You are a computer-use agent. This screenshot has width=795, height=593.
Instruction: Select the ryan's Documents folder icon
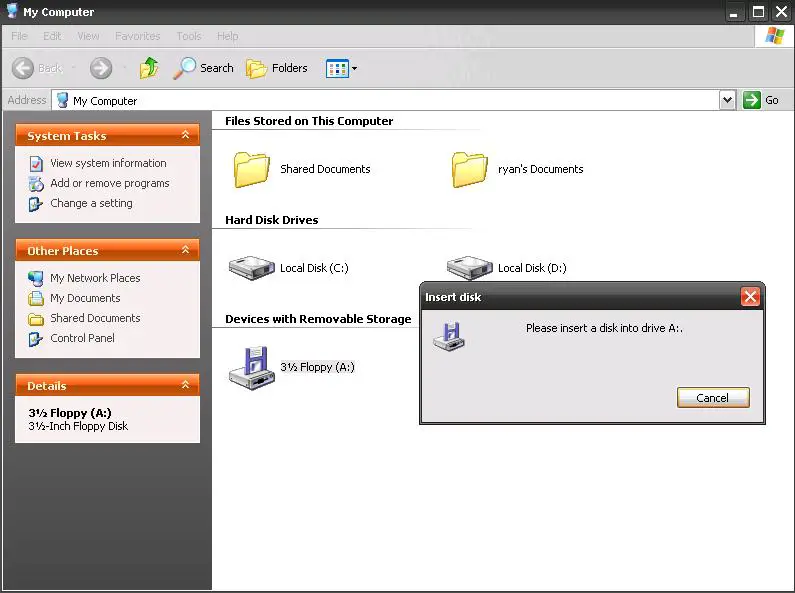point(469,169)
